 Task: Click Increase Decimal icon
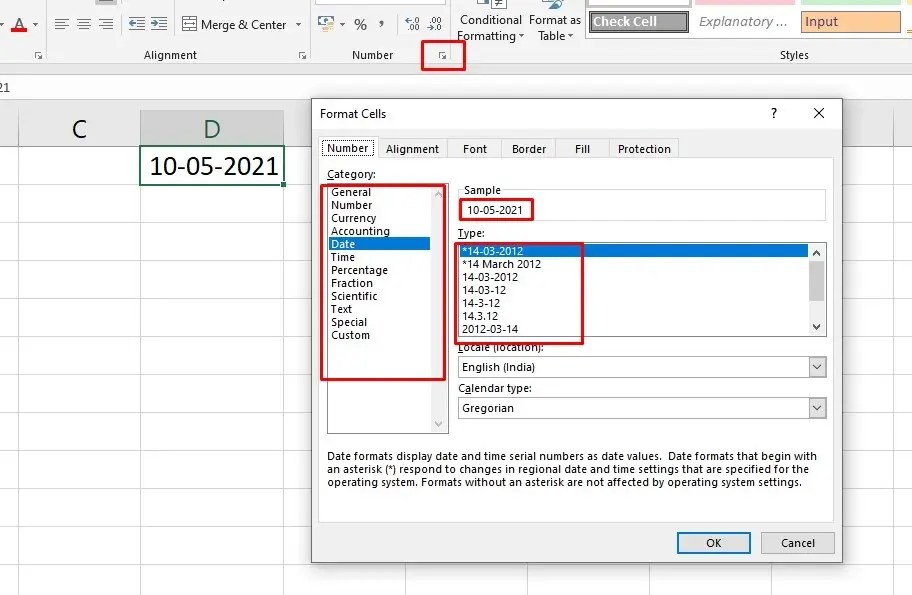pyautogui.click(x=412, y=24)
